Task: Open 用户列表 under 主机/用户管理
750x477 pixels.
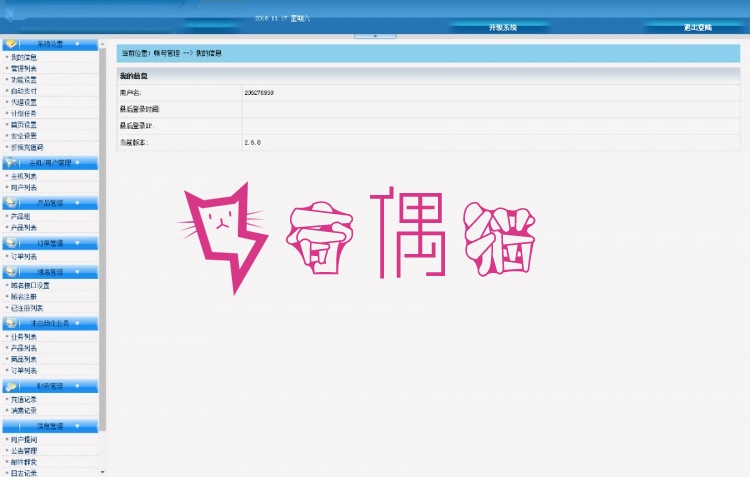Action: click(24, 188)
